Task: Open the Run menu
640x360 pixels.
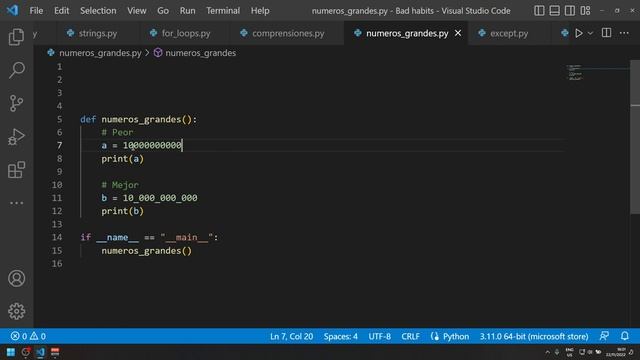Action: pos(187,11)
